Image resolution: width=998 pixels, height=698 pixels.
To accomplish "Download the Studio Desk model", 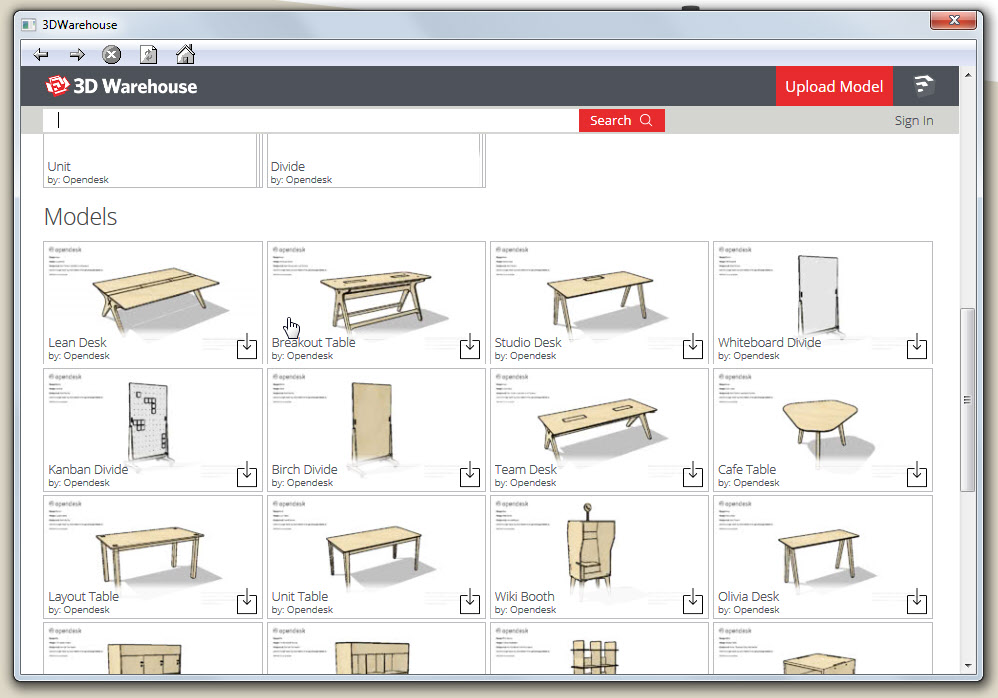I will (x=693, y=347).
